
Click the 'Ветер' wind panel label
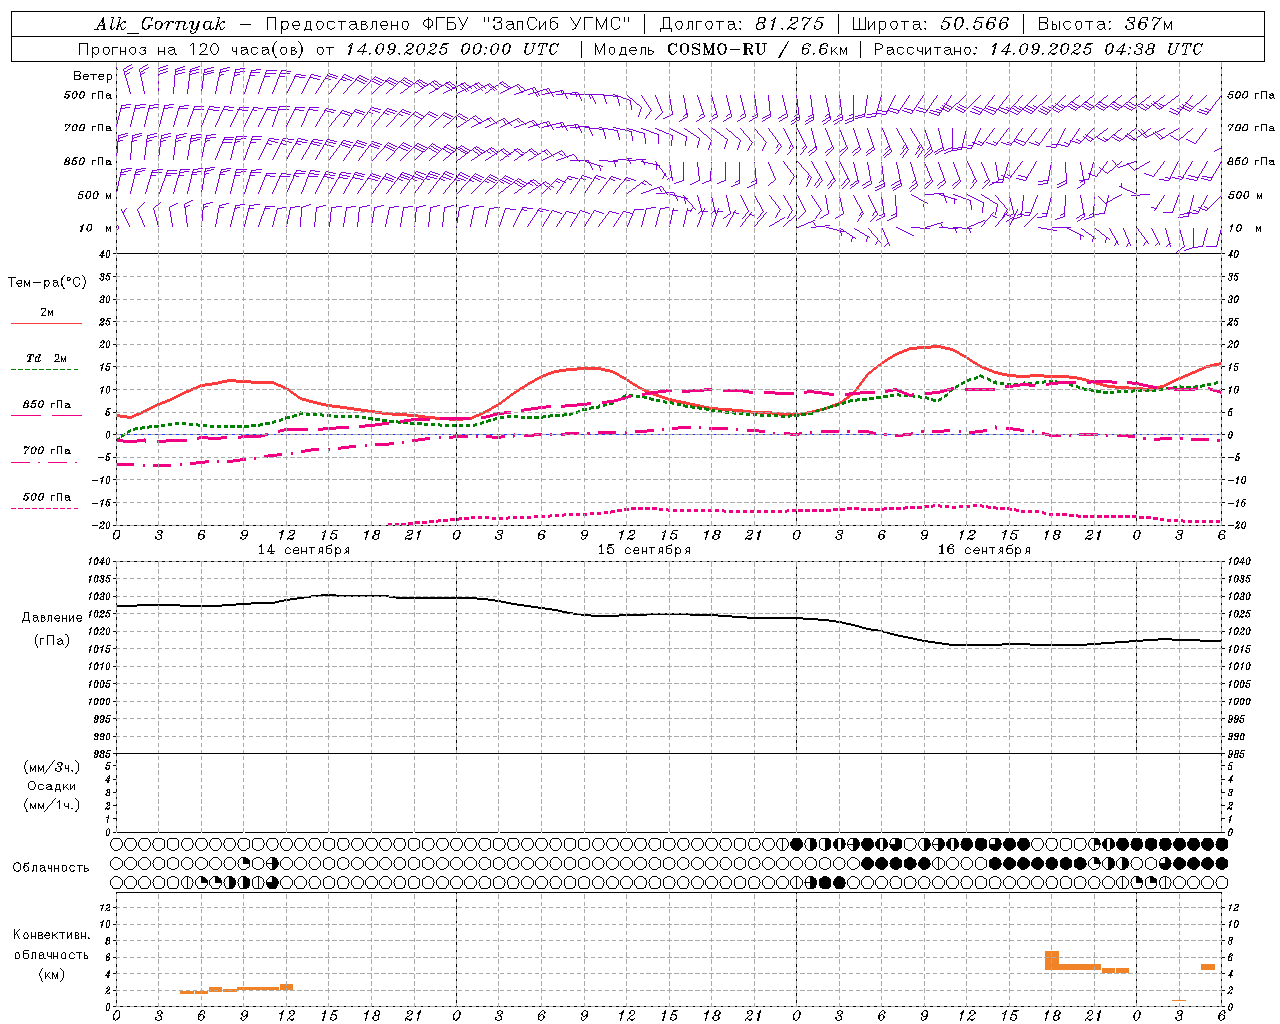tap(93, 76)
